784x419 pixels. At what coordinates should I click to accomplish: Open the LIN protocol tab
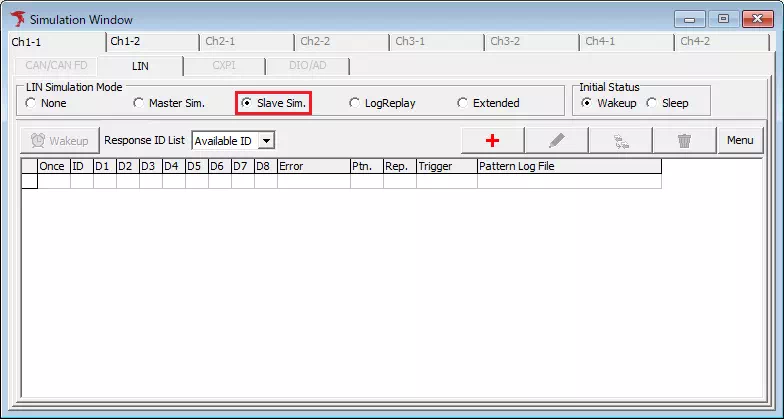(x=140, y=65)
